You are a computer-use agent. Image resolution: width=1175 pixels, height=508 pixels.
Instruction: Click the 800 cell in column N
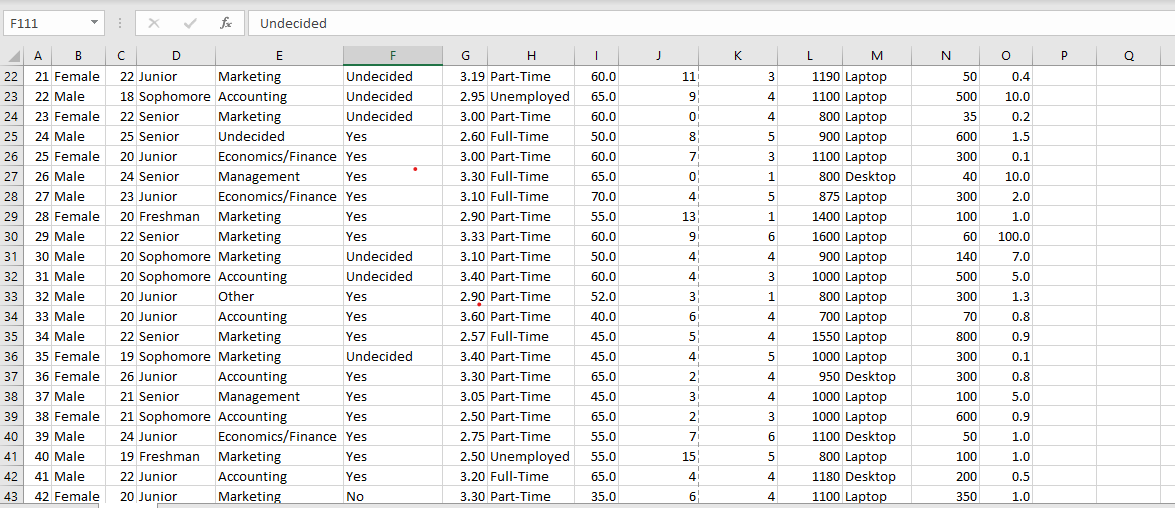[x=946, y=336]
